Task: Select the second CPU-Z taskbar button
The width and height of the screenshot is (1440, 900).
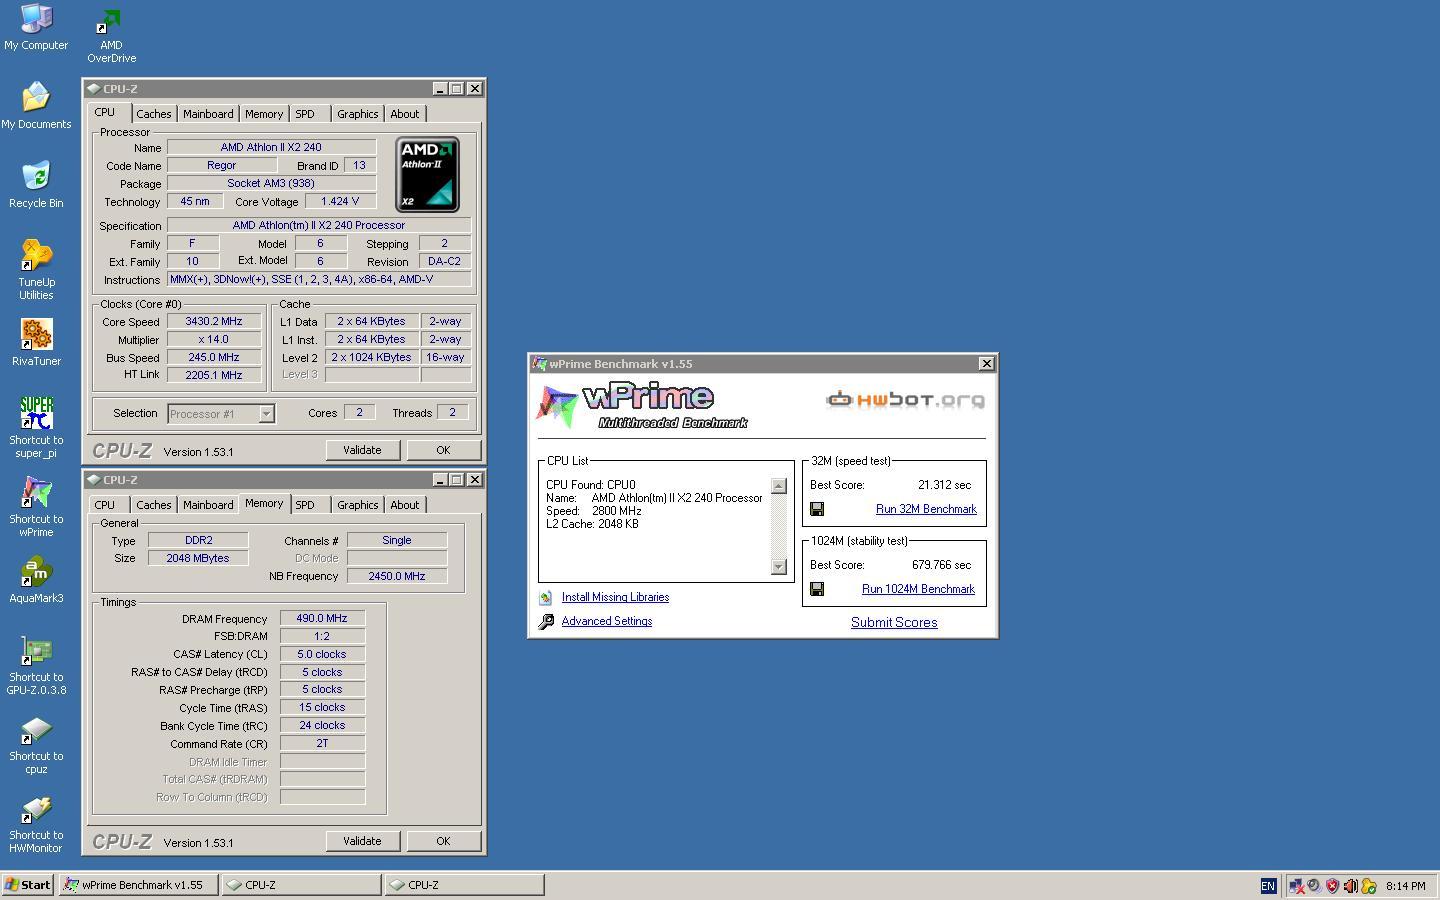Action: tap(465, 885)
